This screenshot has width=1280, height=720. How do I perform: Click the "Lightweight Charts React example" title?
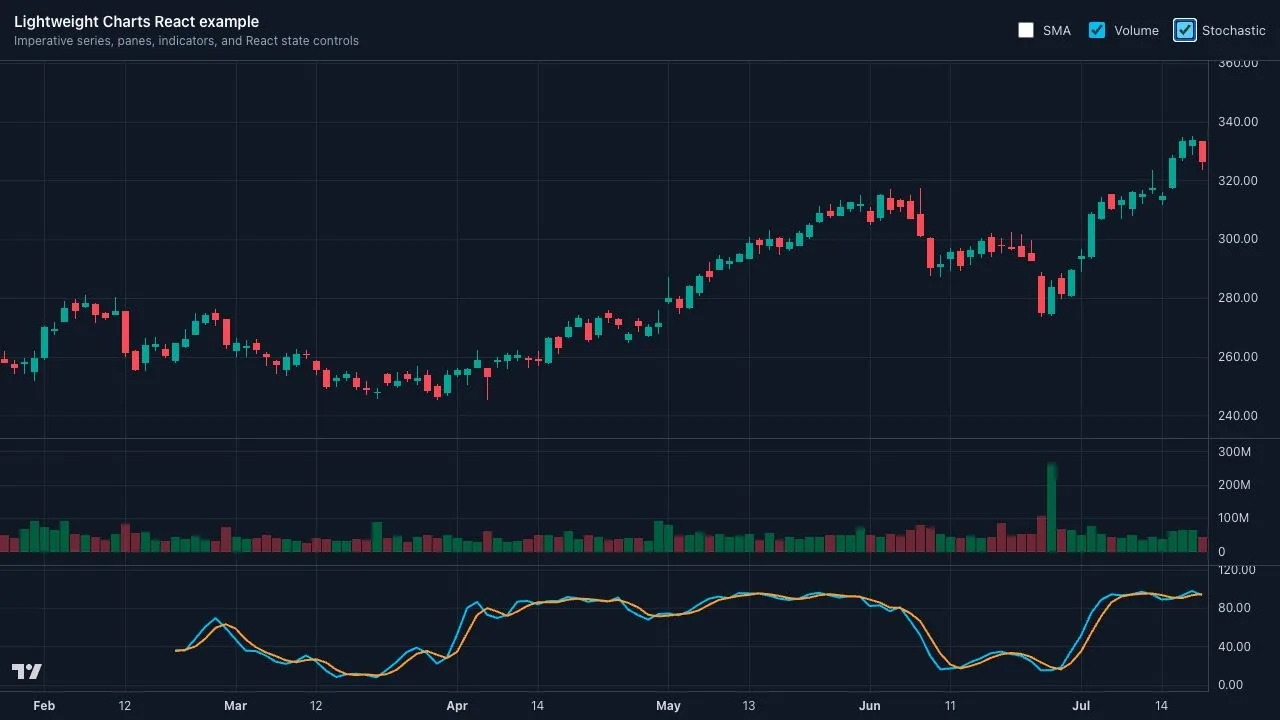[136, 22]
